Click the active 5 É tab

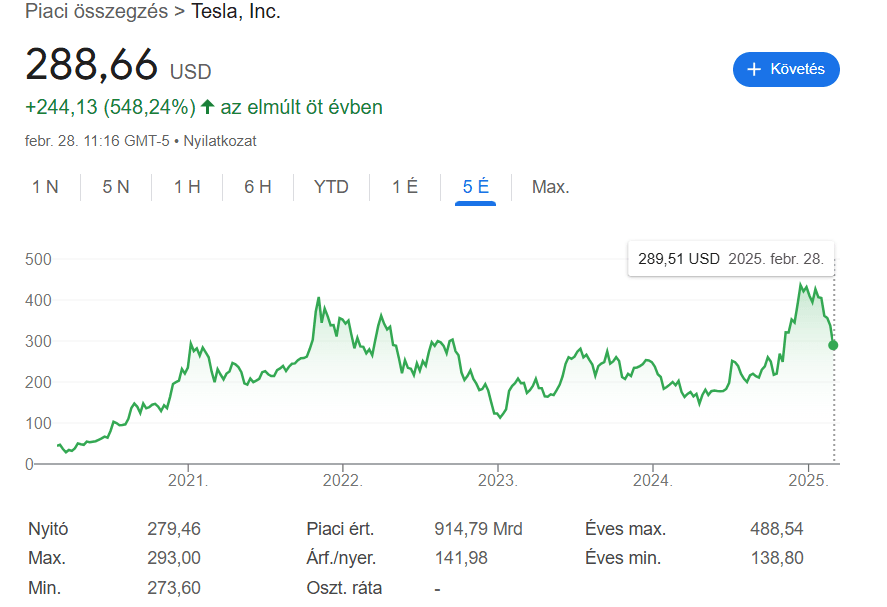pyautogui.click(x=475, y=187)
